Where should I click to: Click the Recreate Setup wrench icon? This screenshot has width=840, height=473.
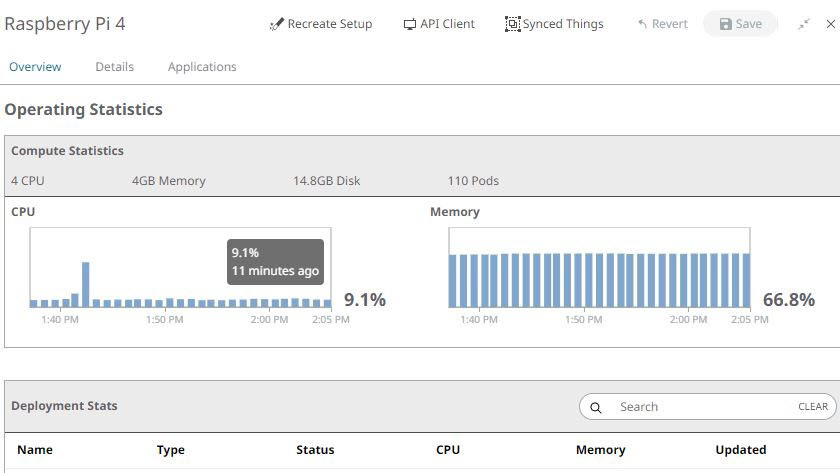click(277, 24)
